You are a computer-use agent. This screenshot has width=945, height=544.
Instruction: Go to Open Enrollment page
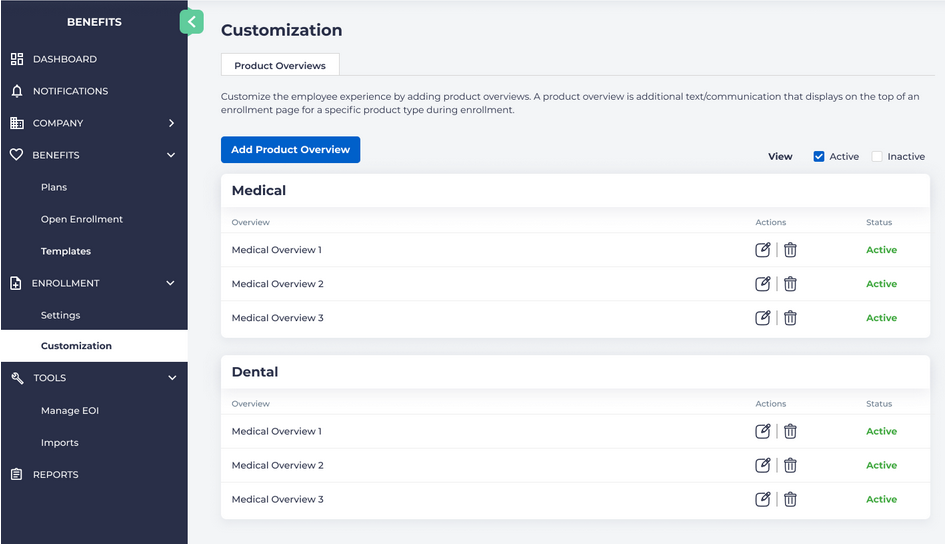click(82, 219)
